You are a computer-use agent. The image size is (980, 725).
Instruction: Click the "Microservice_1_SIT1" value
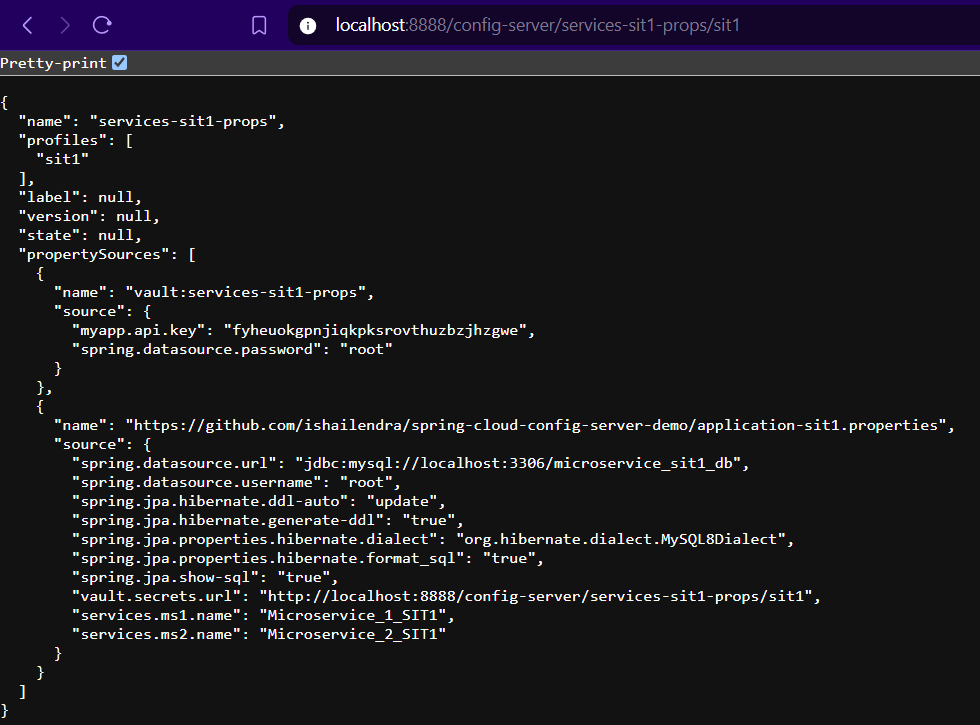point(352,616)
